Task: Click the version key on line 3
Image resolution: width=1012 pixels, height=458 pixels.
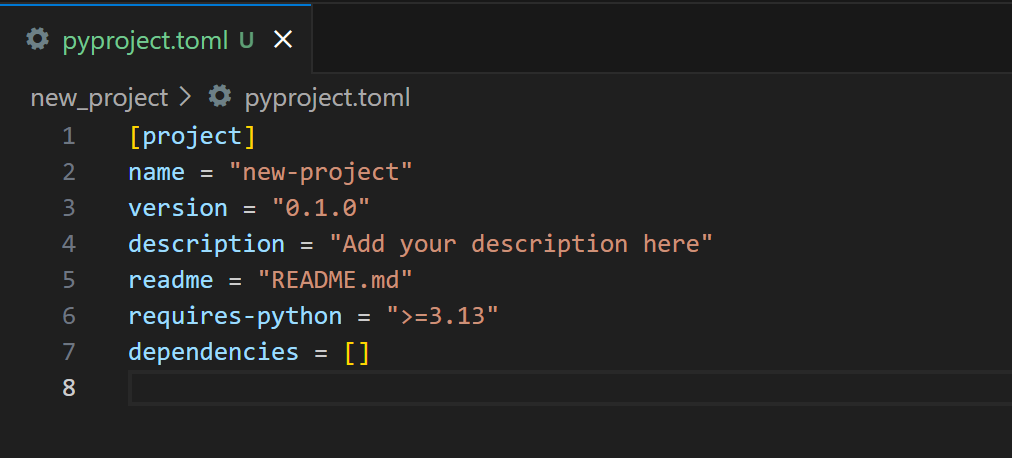Action: pyautogui.click(x=177, y=208)
